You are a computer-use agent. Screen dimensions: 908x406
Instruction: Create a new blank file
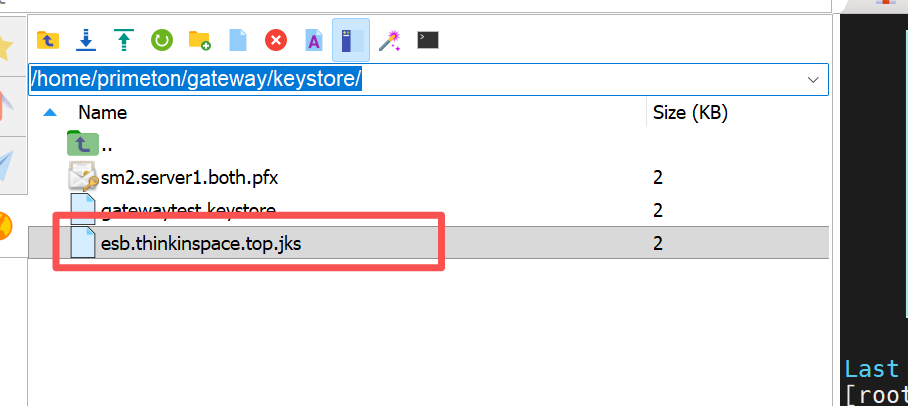click(238, 40)
